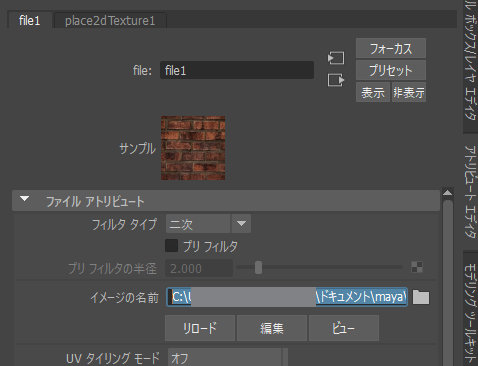Click the プリセット button
This screenshot has height=366, width=478.
pos(391,70)
